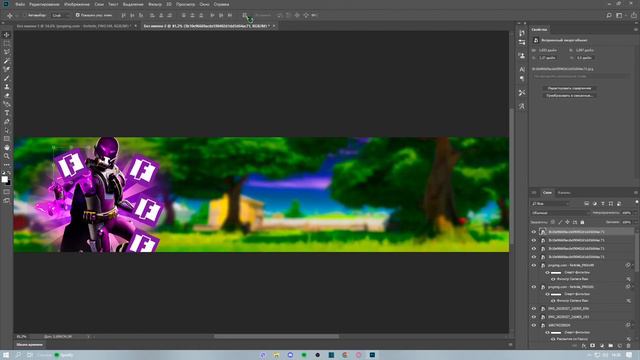Open Photoshop search
Screen dimensions: 640x360
coord(609,15)
